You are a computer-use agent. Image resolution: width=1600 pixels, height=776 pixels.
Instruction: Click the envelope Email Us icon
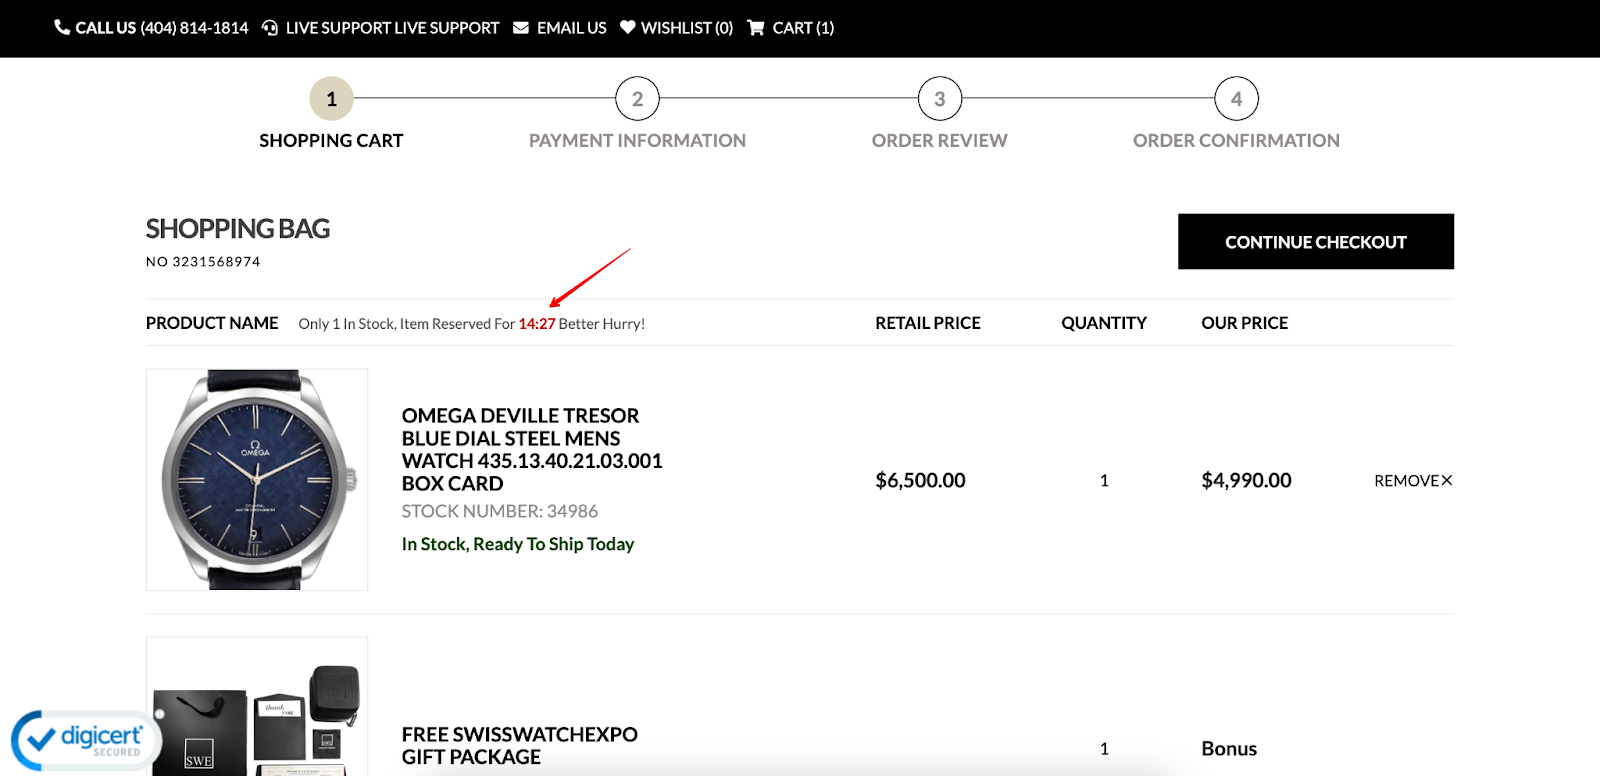click(521, 28)
